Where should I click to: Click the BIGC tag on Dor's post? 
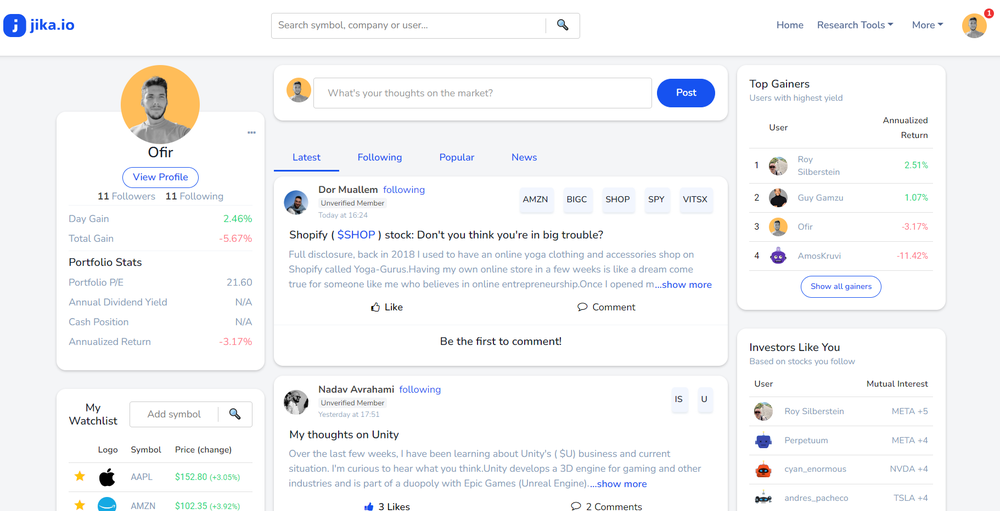pyautogui.click(x=577, y=200)
